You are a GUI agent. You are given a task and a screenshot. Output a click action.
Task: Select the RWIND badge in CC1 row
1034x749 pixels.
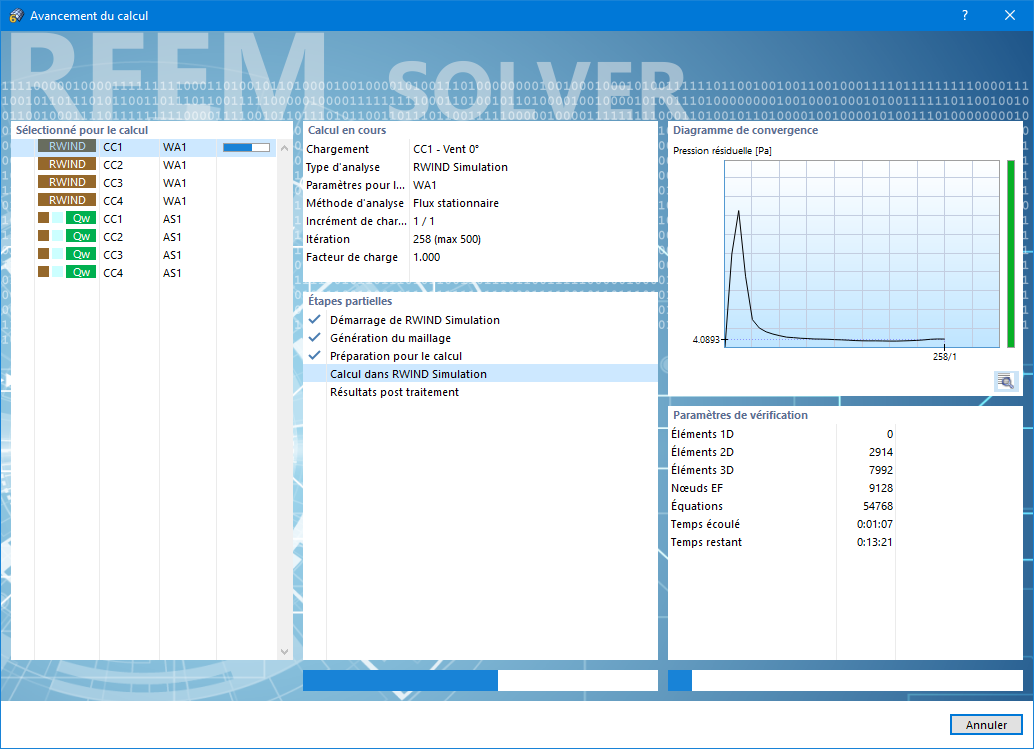[x=67, y=146]
